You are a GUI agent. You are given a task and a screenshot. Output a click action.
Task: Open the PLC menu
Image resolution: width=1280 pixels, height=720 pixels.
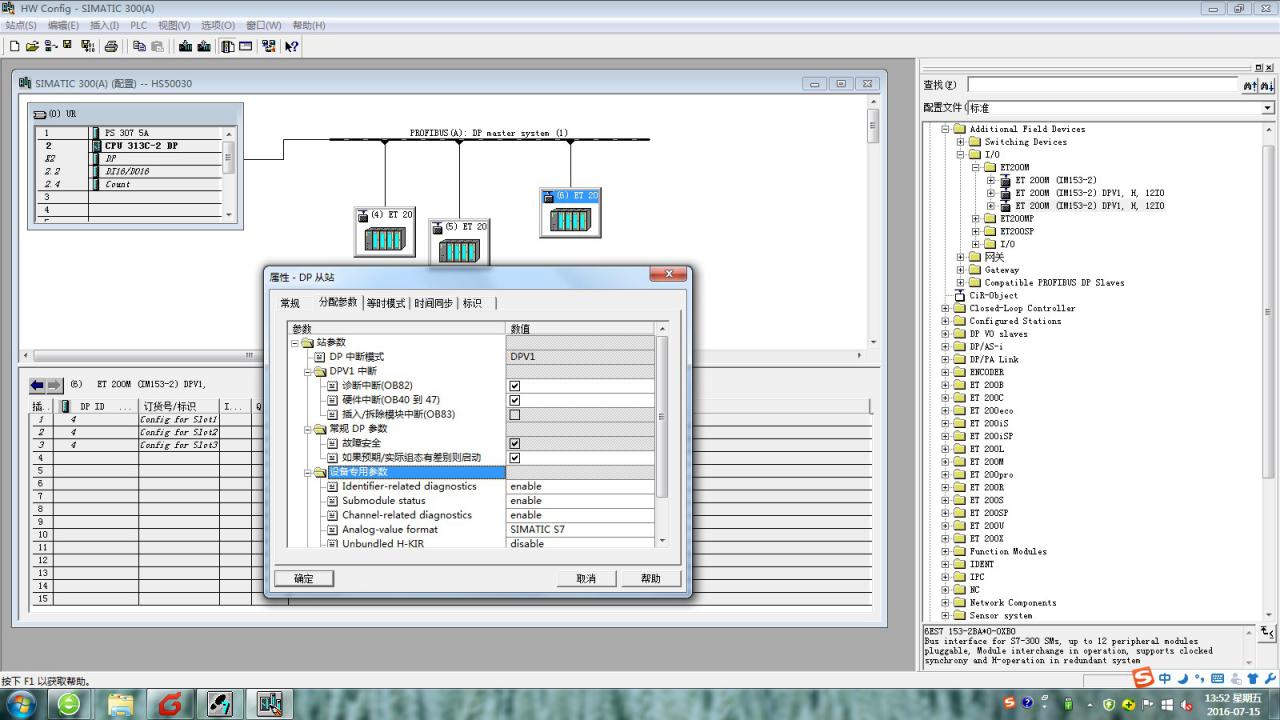click(138, 25)
